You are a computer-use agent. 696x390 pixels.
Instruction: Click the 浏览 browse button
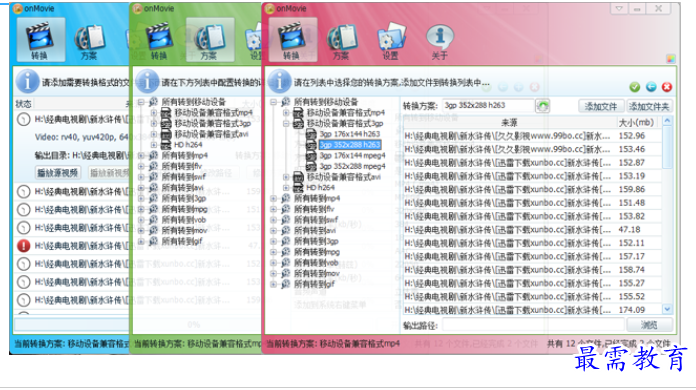pos(649,325)
